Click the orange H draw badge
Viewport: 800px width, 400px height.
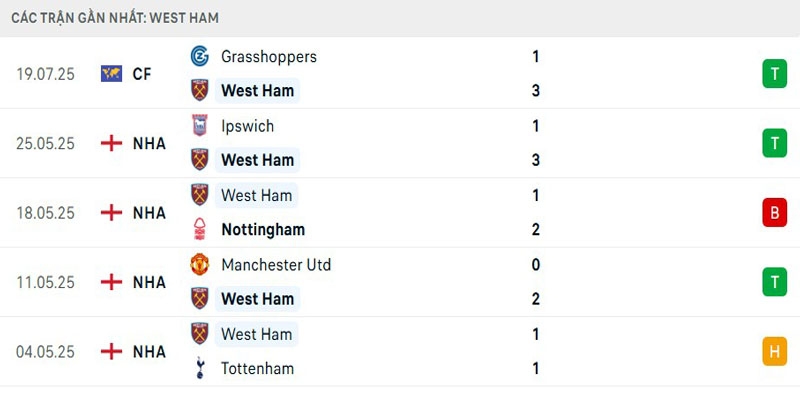tap(774, 351)
